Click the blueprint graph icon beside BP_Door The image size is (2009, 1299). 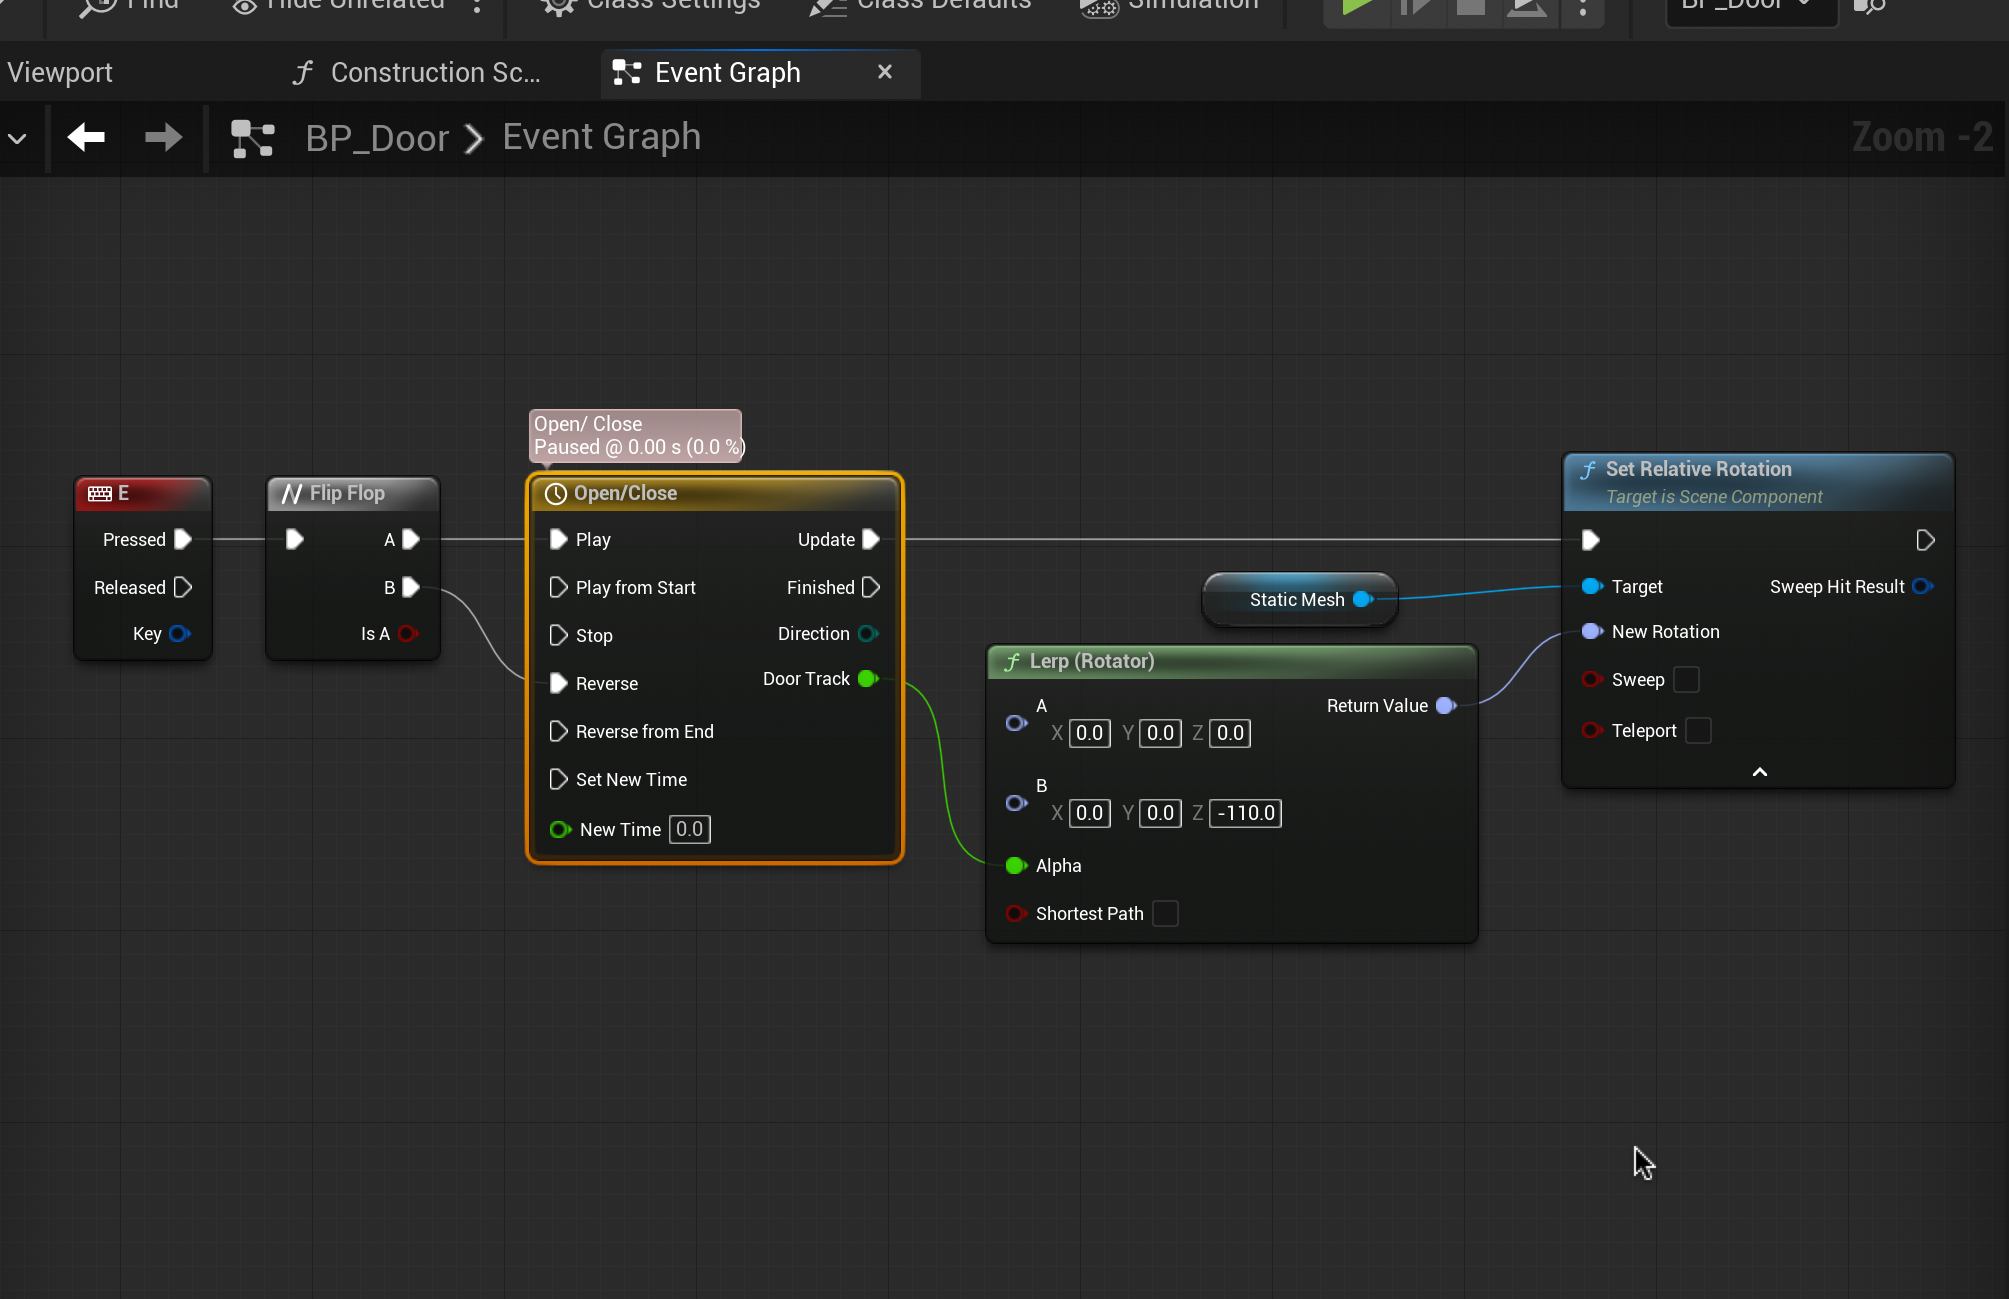(252, 138)
